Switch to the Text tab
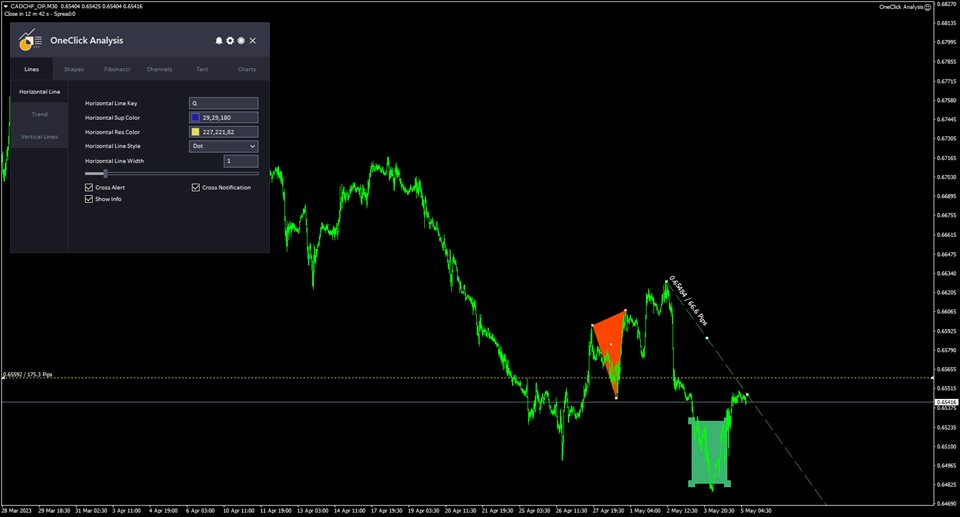The image size is (960, 517). point(202,69)
